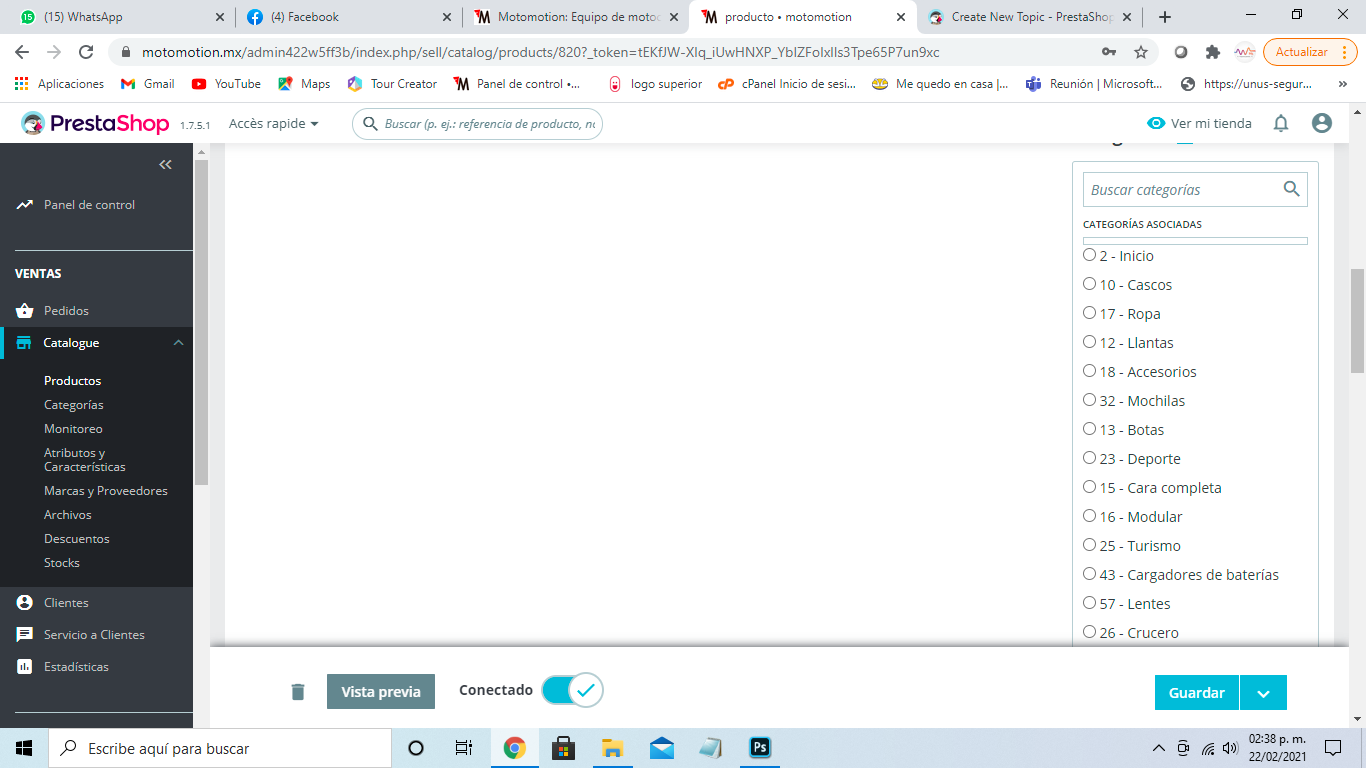Select the 17 - Ropa radio button

point(1090,313)
